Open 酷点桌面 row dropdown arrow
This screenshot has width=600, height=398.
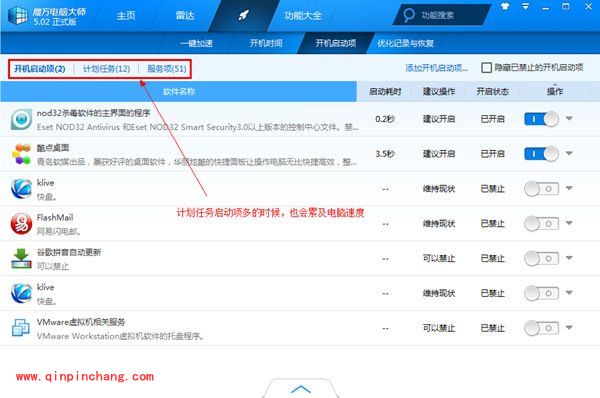click(569, 153)
